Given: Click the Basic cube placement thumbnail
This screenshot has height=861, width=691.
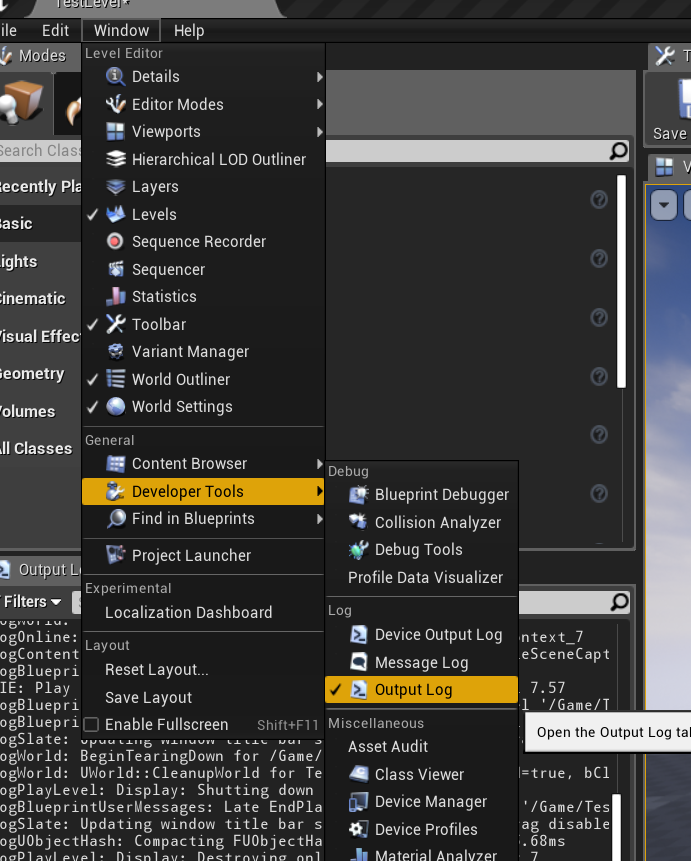Looking at the screenshot, I should [x=22, y=102].
